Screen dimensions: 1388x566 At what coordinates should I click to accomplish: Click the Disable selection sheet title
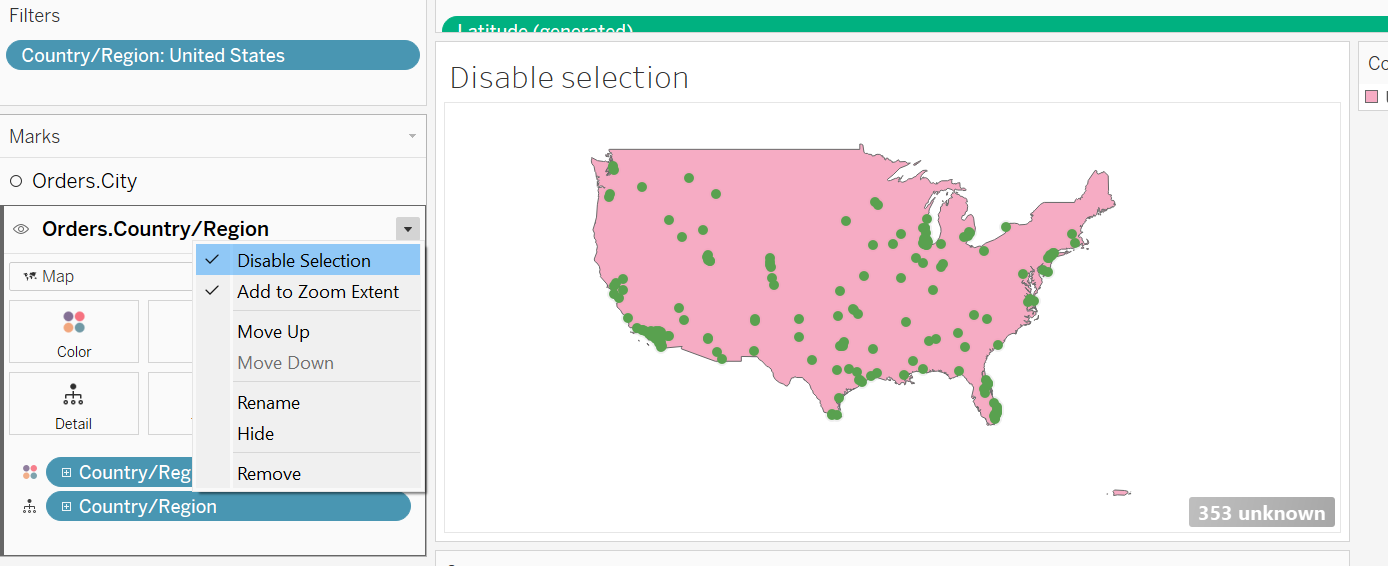pos(569,78)
